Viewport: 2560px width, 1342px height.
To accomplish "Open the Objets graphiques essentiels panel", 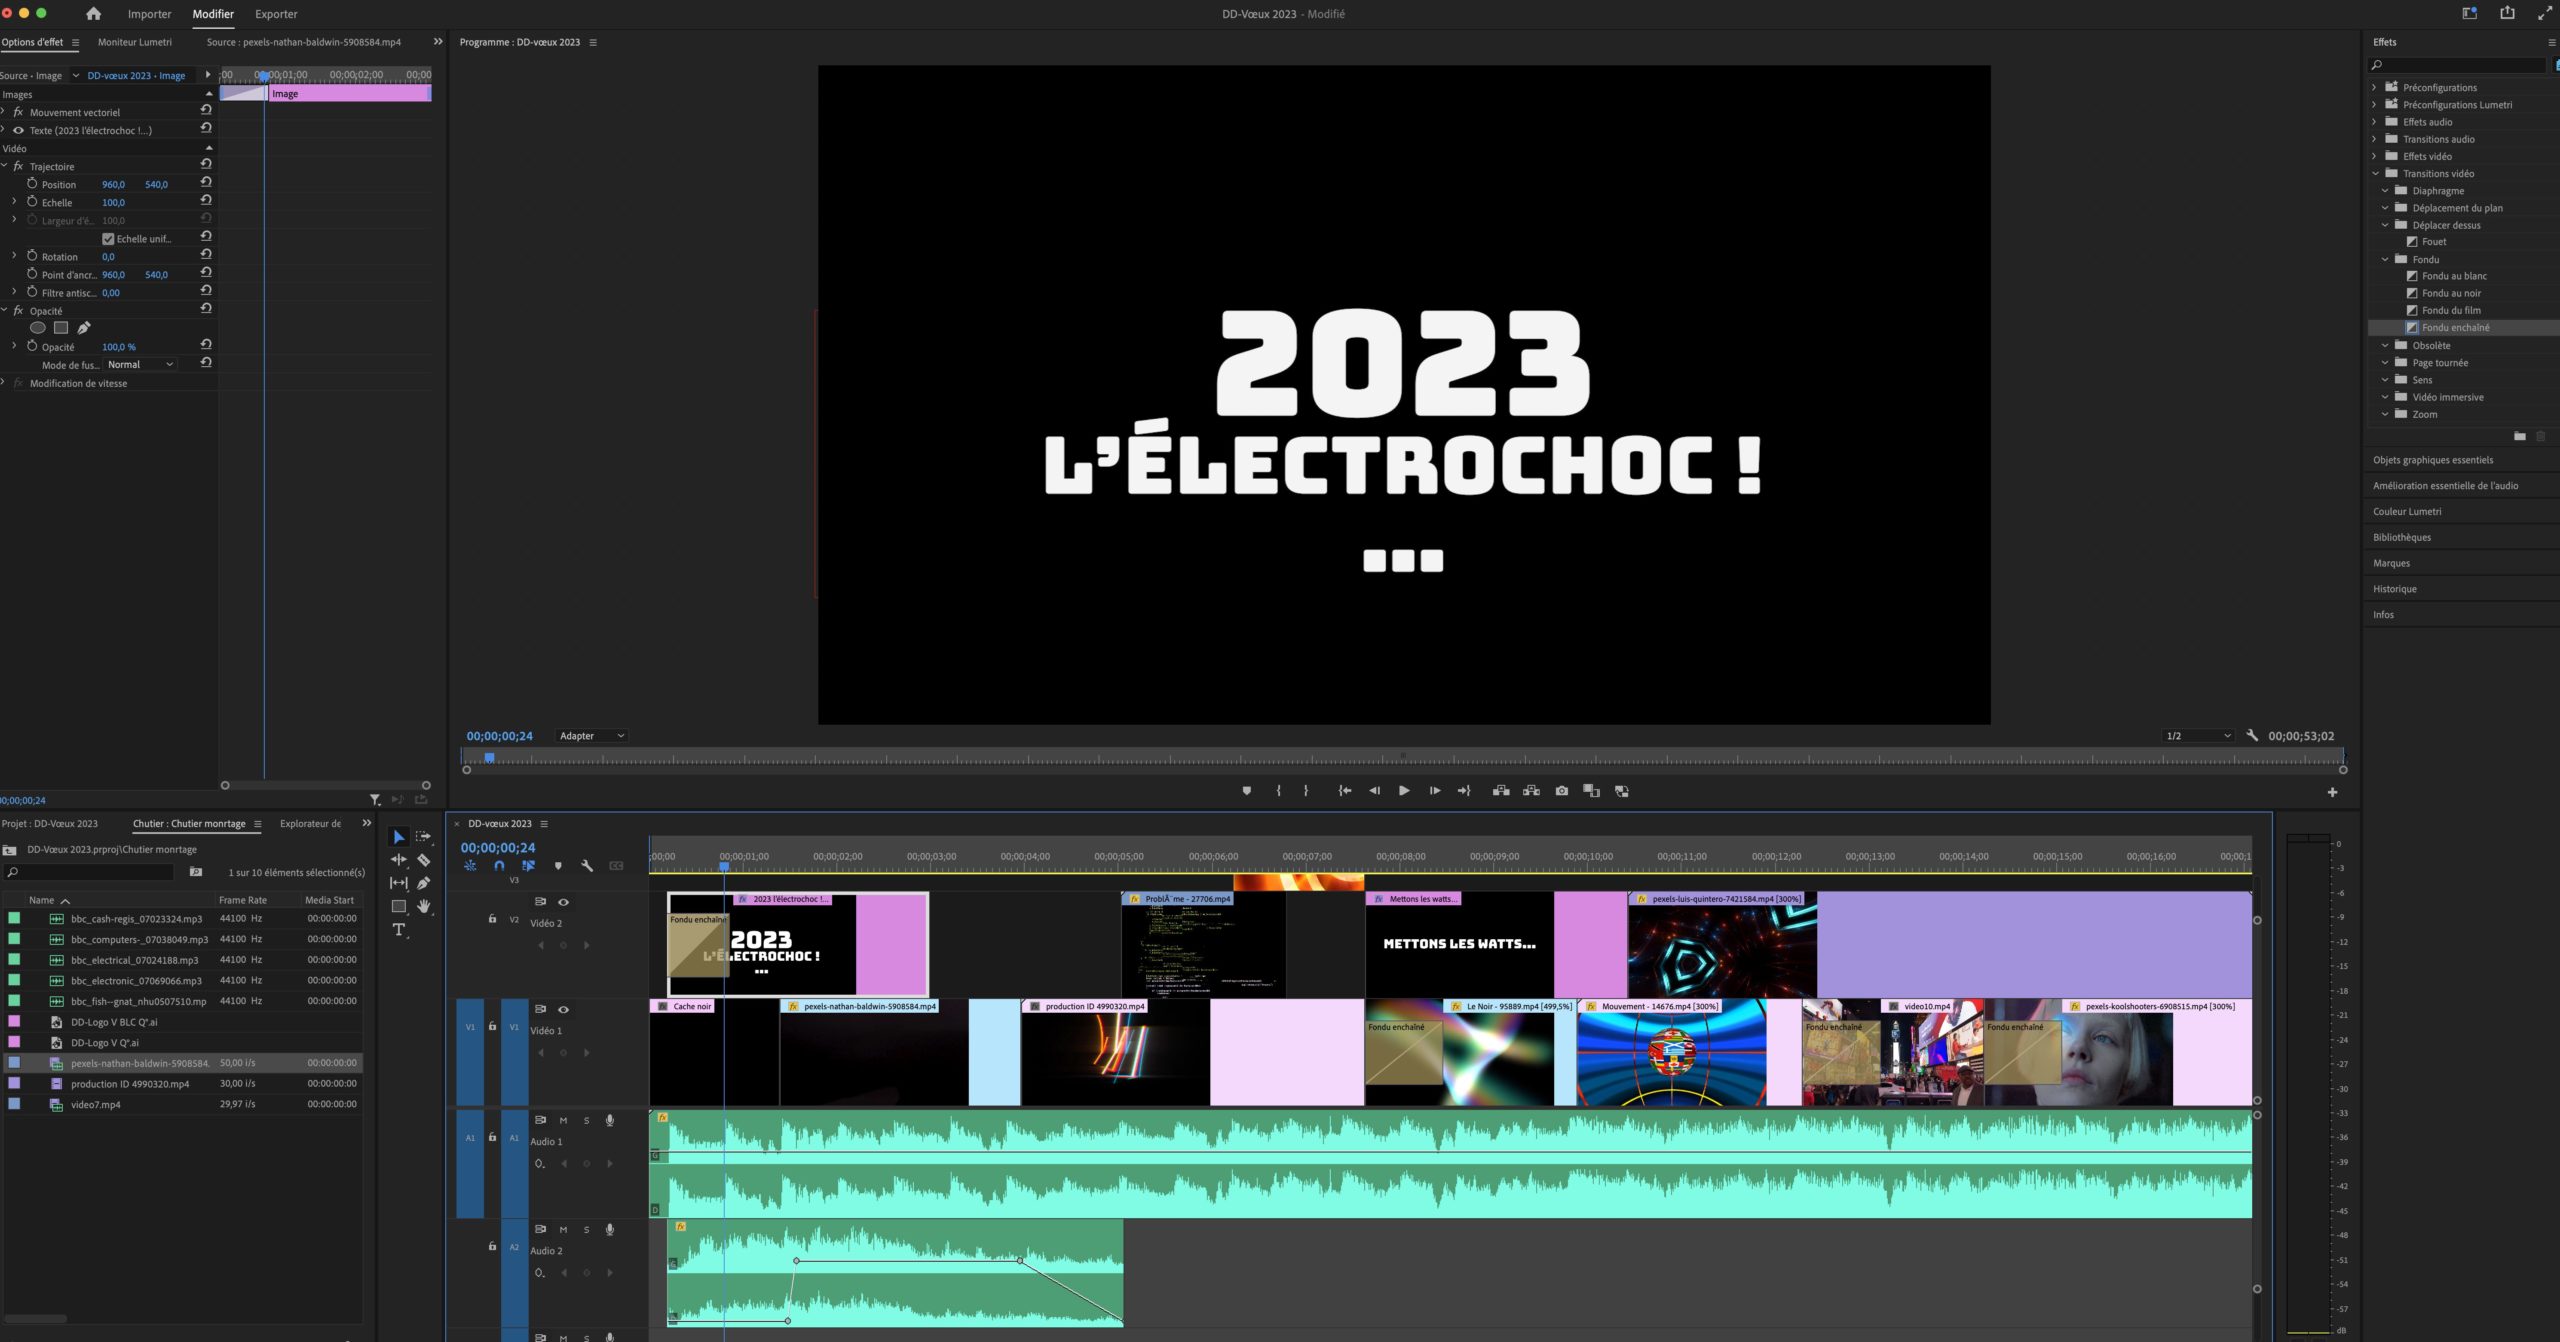I will tap(2432, 460).
